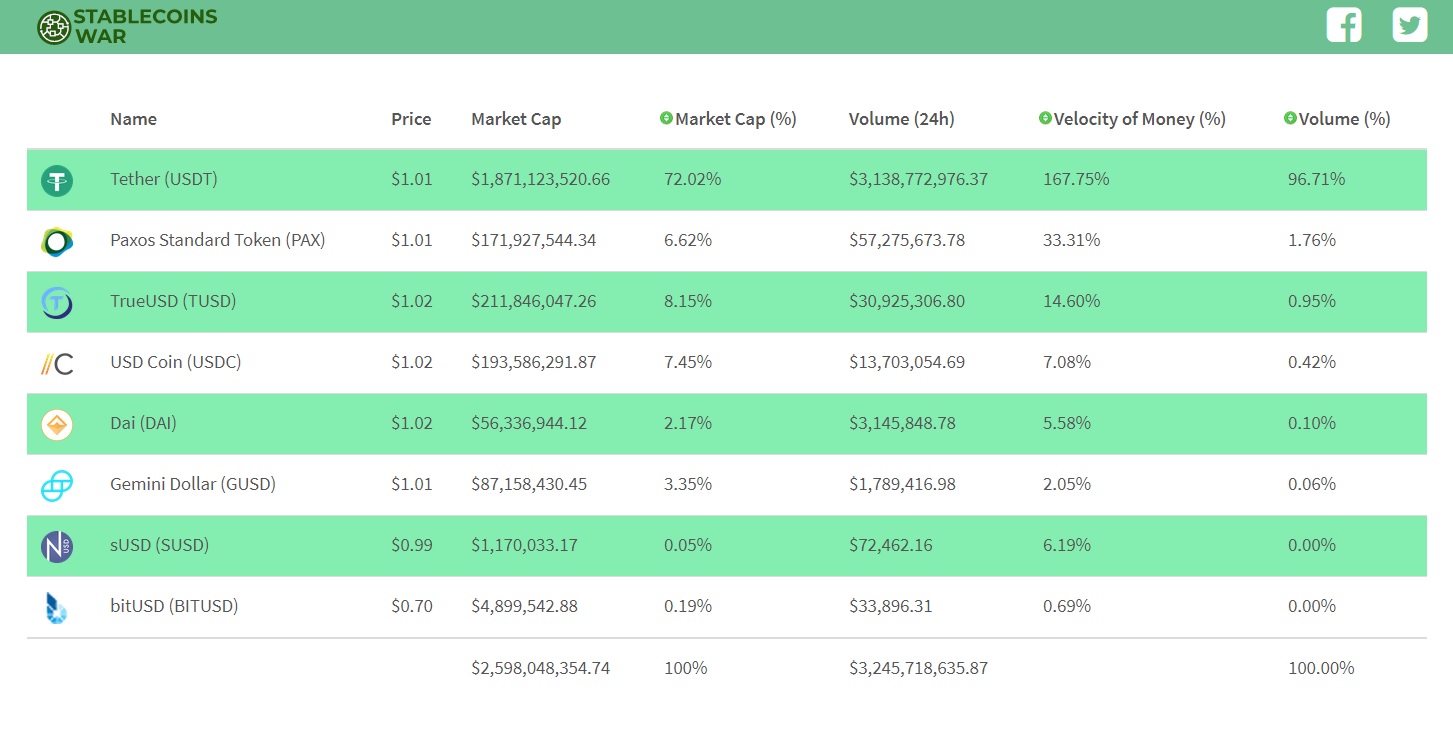This screenshot has height=743, width=1453.
Task: Click the total market cap value
Action: (x=540, y=668)
